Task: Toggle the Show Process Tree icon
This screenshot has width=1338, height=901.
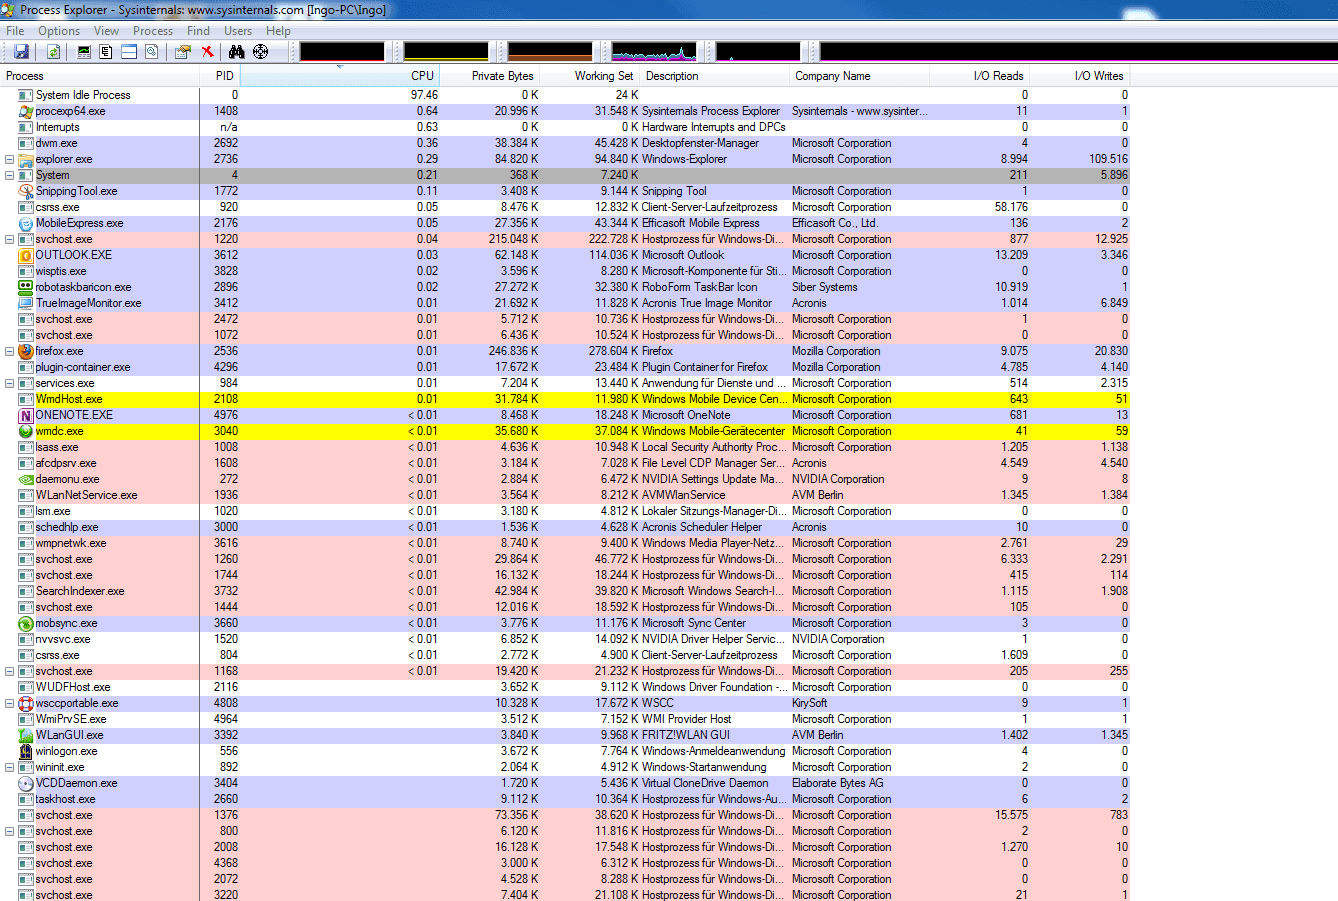Action: [106, 52]
